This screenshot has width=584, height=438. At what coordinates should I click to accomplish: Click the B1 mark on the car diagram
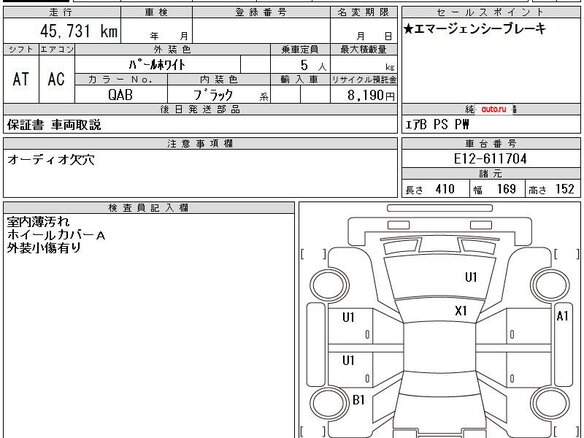(359, 400)
